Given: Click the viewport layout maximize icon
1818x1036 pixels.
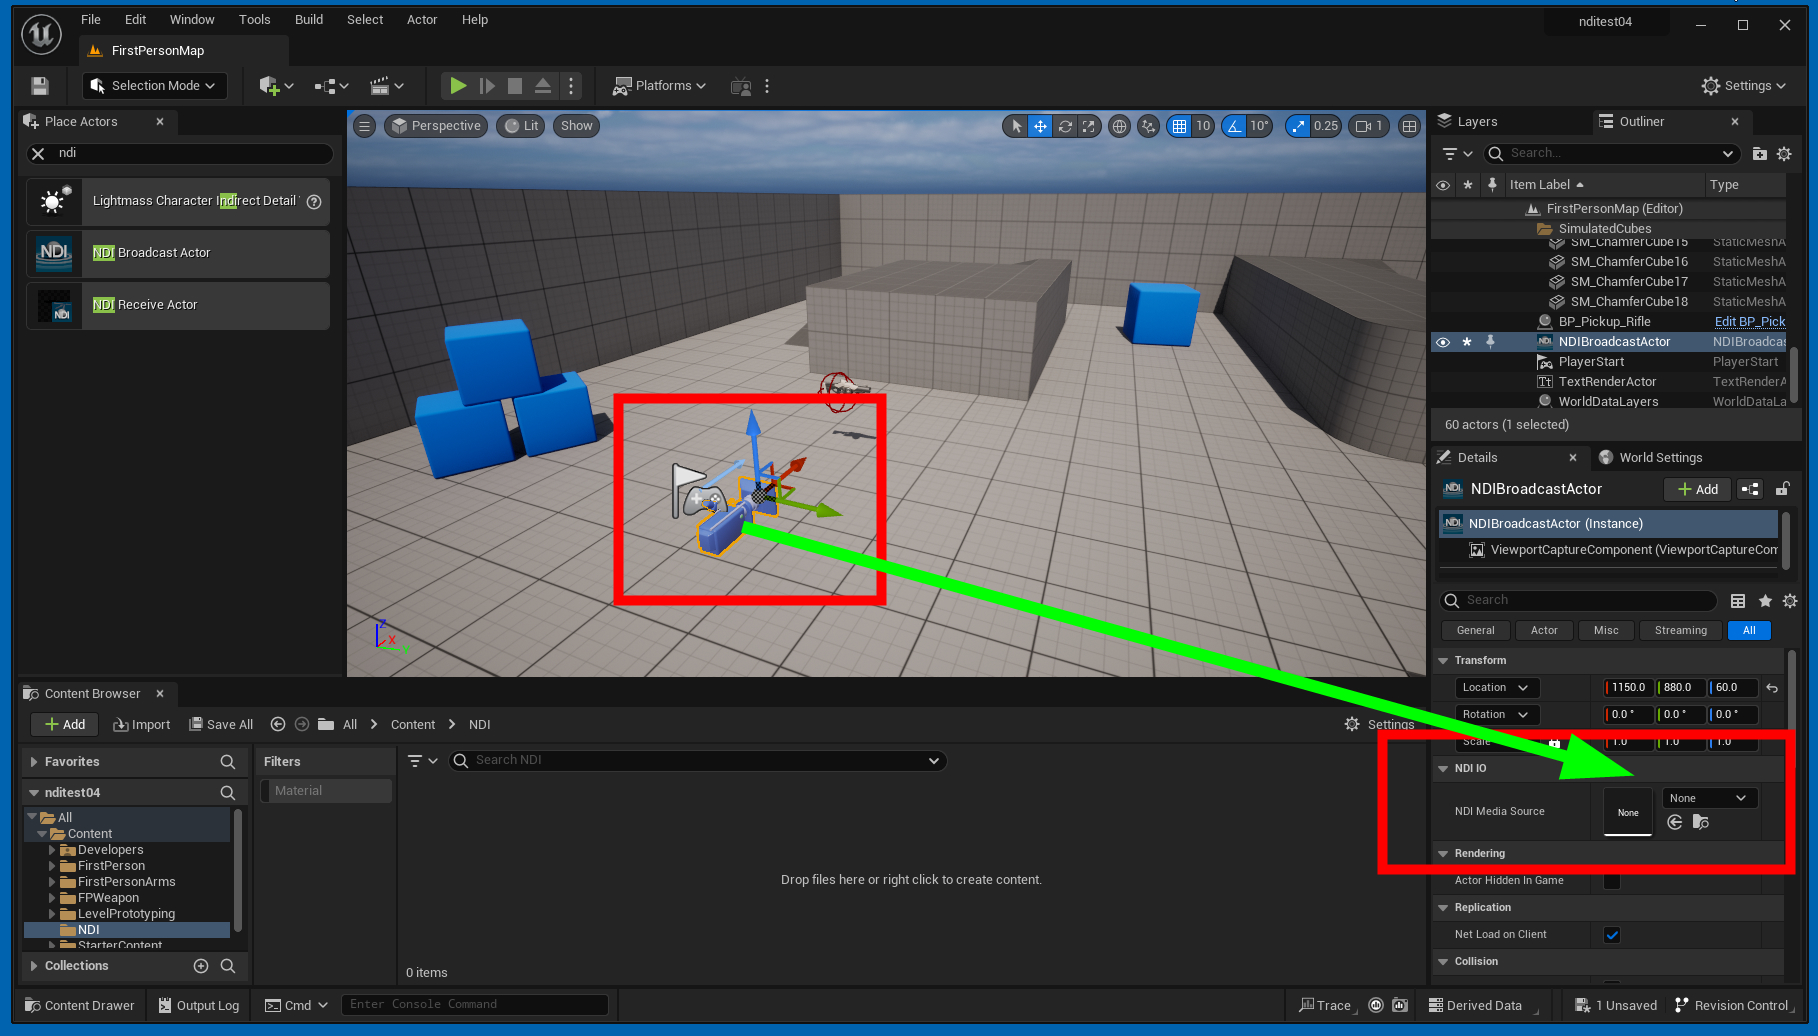Looking at the screenshot, I should click(1409, 126).
